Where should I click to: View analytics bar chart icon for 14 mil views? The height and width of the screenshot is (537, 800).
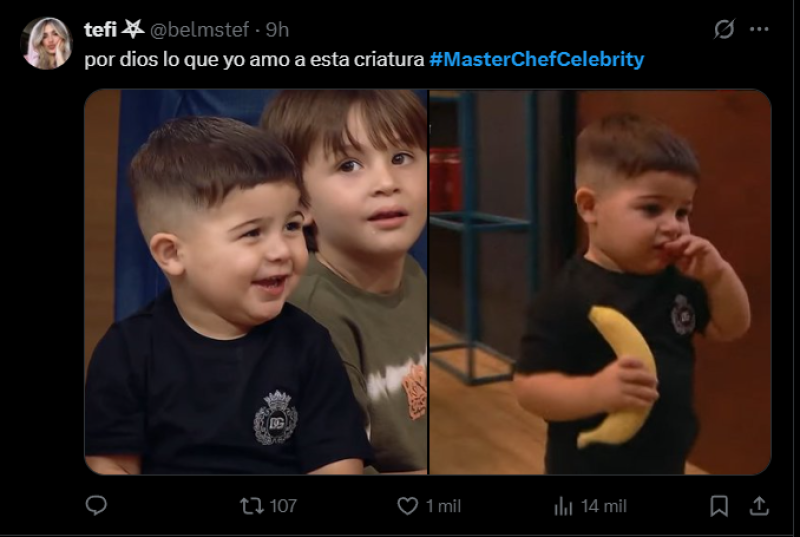(x=563, y=506)
